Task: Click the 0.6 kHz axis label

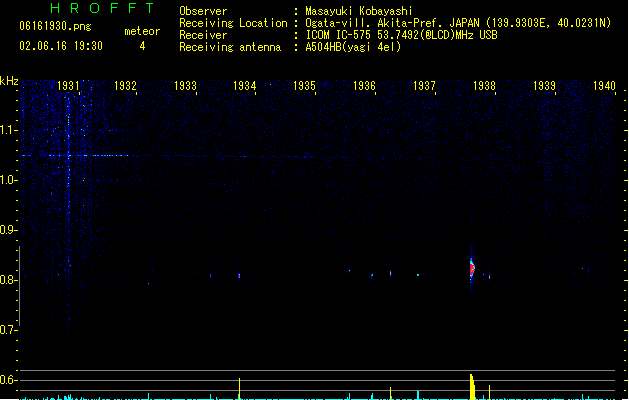Action: pyautogui.click(x=8, y=380)
